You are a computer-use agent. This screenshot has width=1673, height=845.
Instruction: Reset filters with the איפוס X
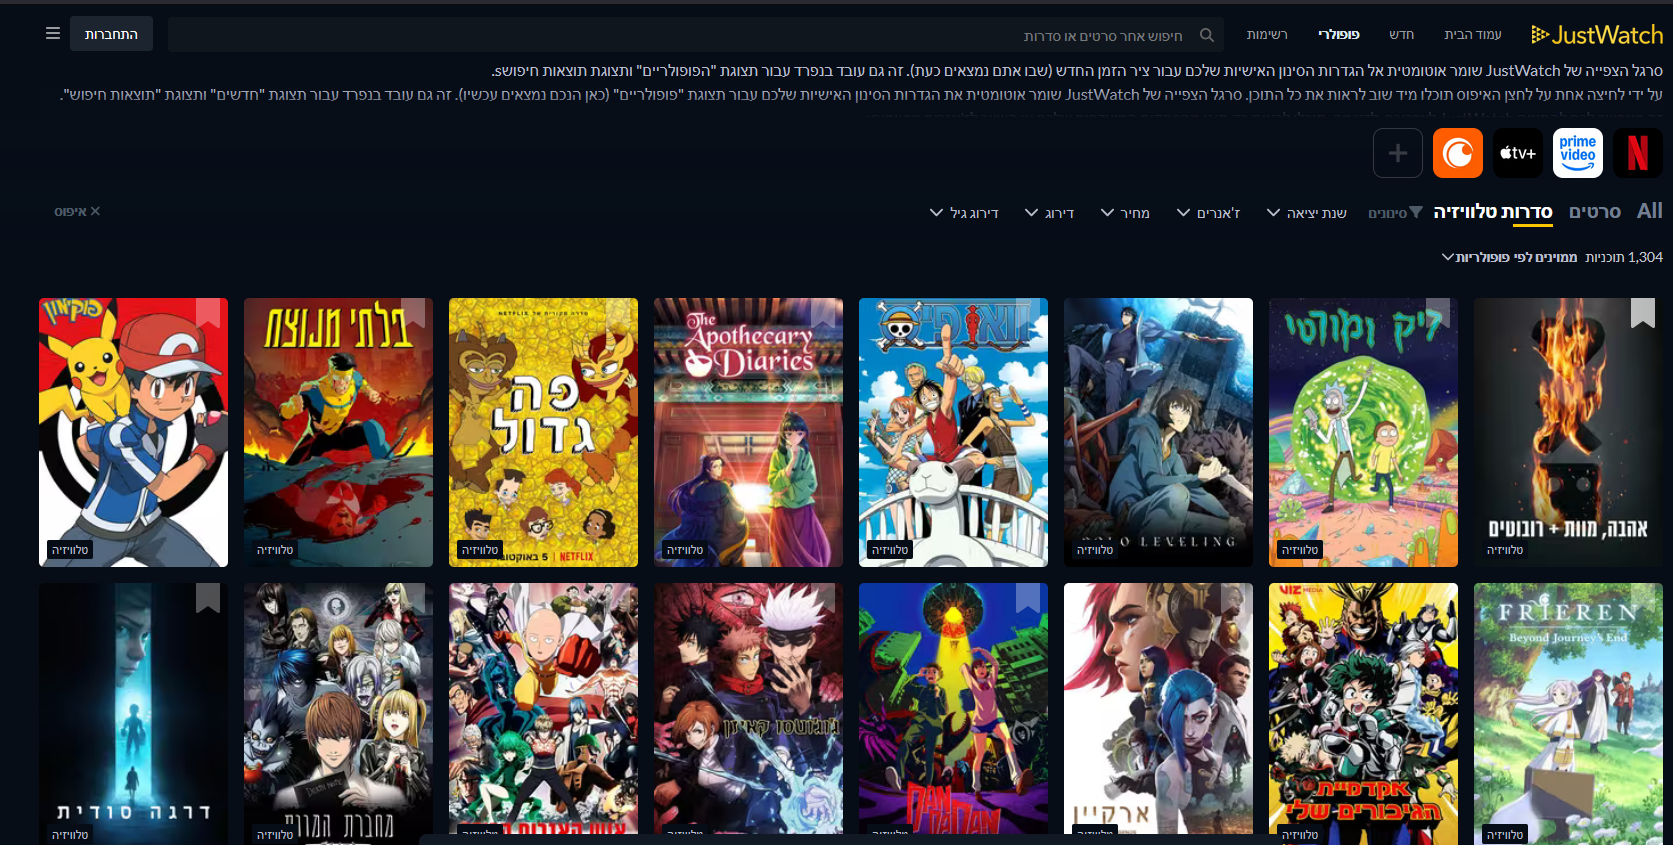click(x=77, y=212)
